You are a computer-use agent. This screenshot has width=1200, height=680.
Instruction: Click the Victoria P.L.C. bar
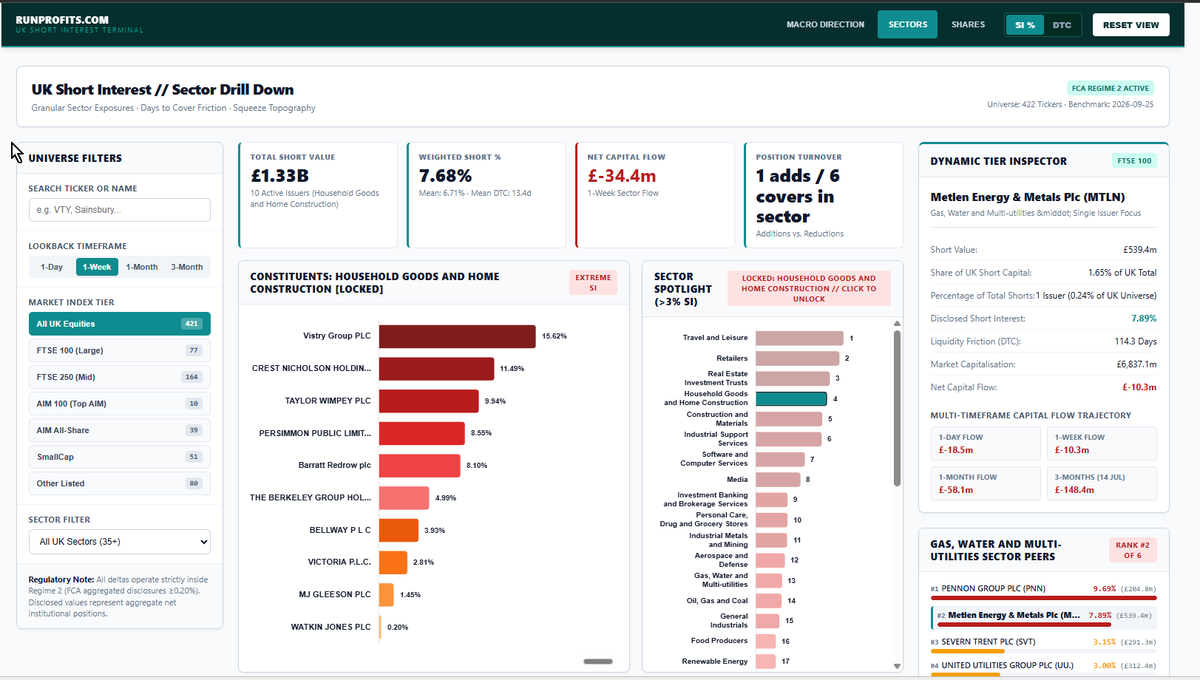(x=393, y=562)
